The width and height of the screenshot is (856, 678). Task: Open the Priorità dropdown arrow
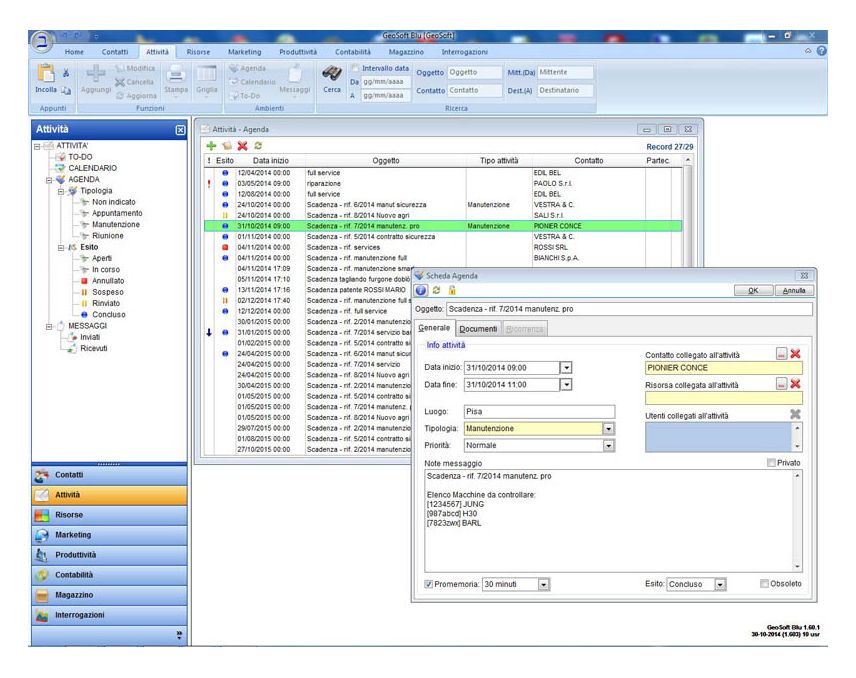(608, 446)
